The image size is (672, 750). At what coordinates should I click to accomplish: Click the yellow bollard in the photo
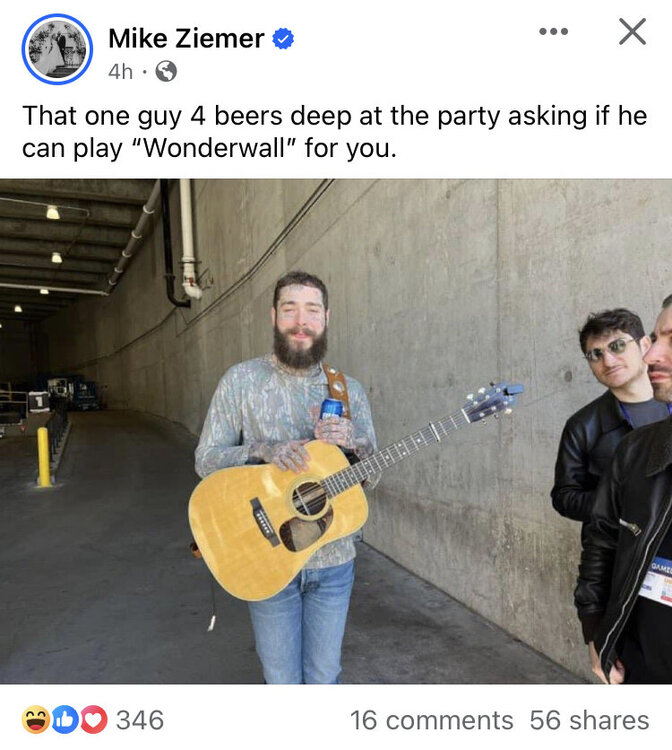44,457
